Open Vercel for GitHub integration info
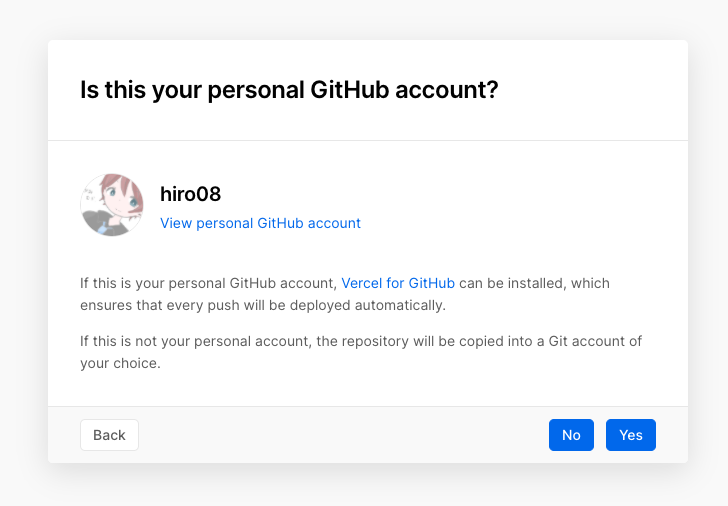The image size is (728, 506). coord(398,283)
